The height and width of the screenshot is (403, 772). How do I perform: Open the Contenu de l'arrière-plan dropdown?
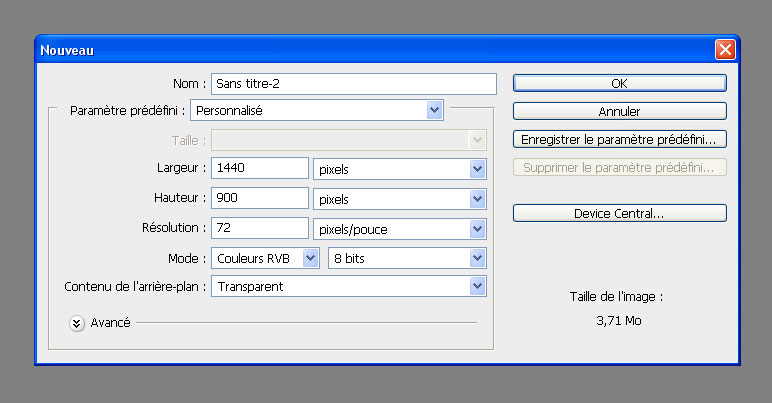coord(349,286)
